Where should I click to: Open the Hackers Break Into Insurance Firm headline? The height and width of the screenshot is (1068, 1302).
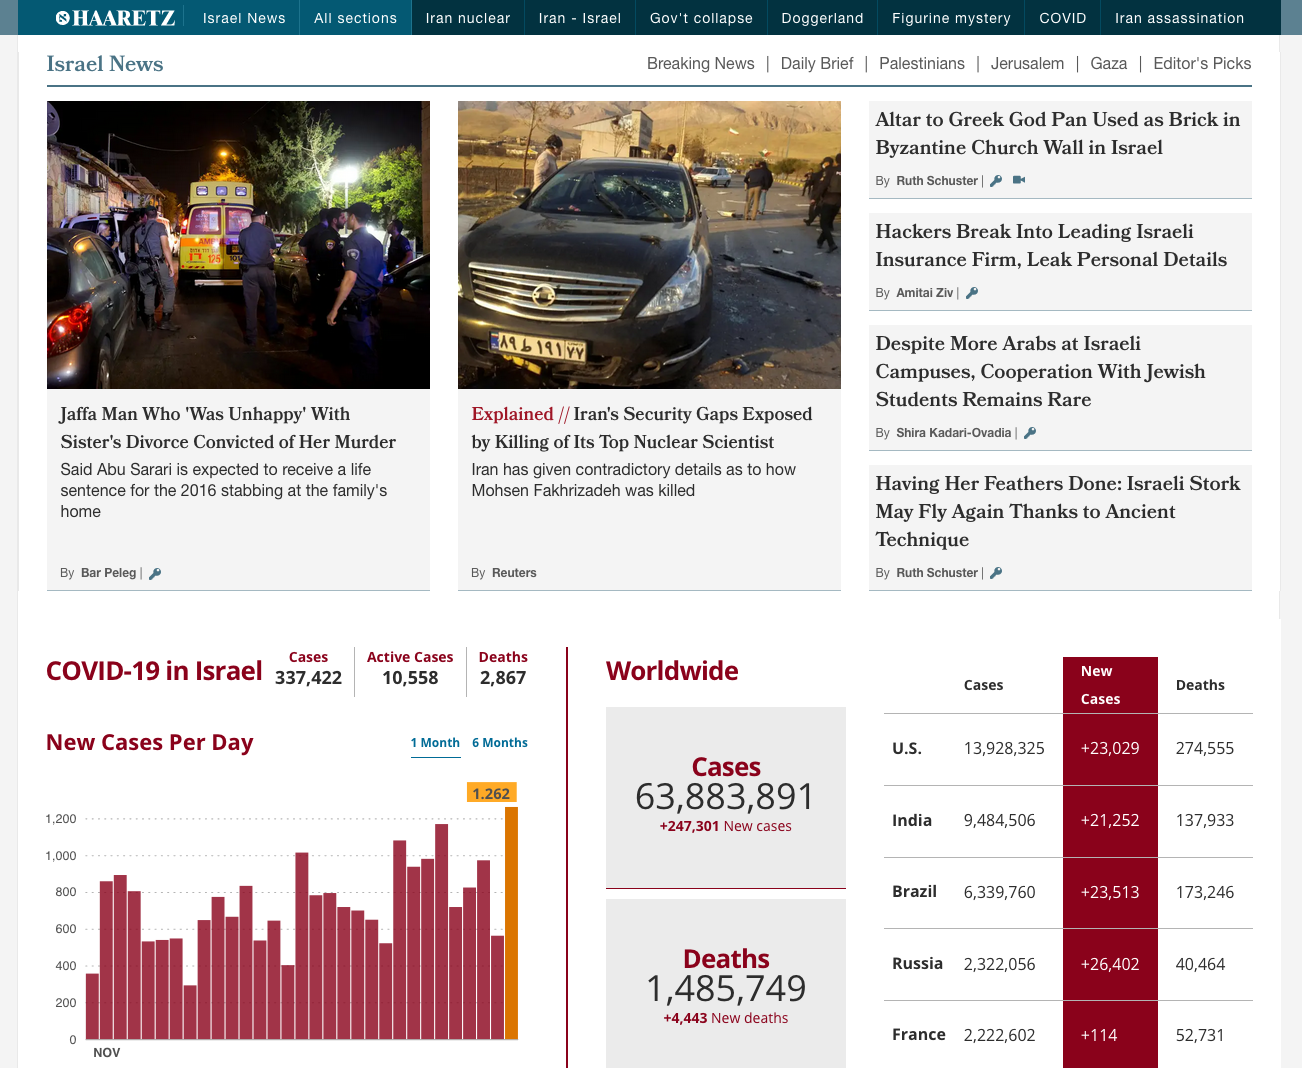point(1050,246)
